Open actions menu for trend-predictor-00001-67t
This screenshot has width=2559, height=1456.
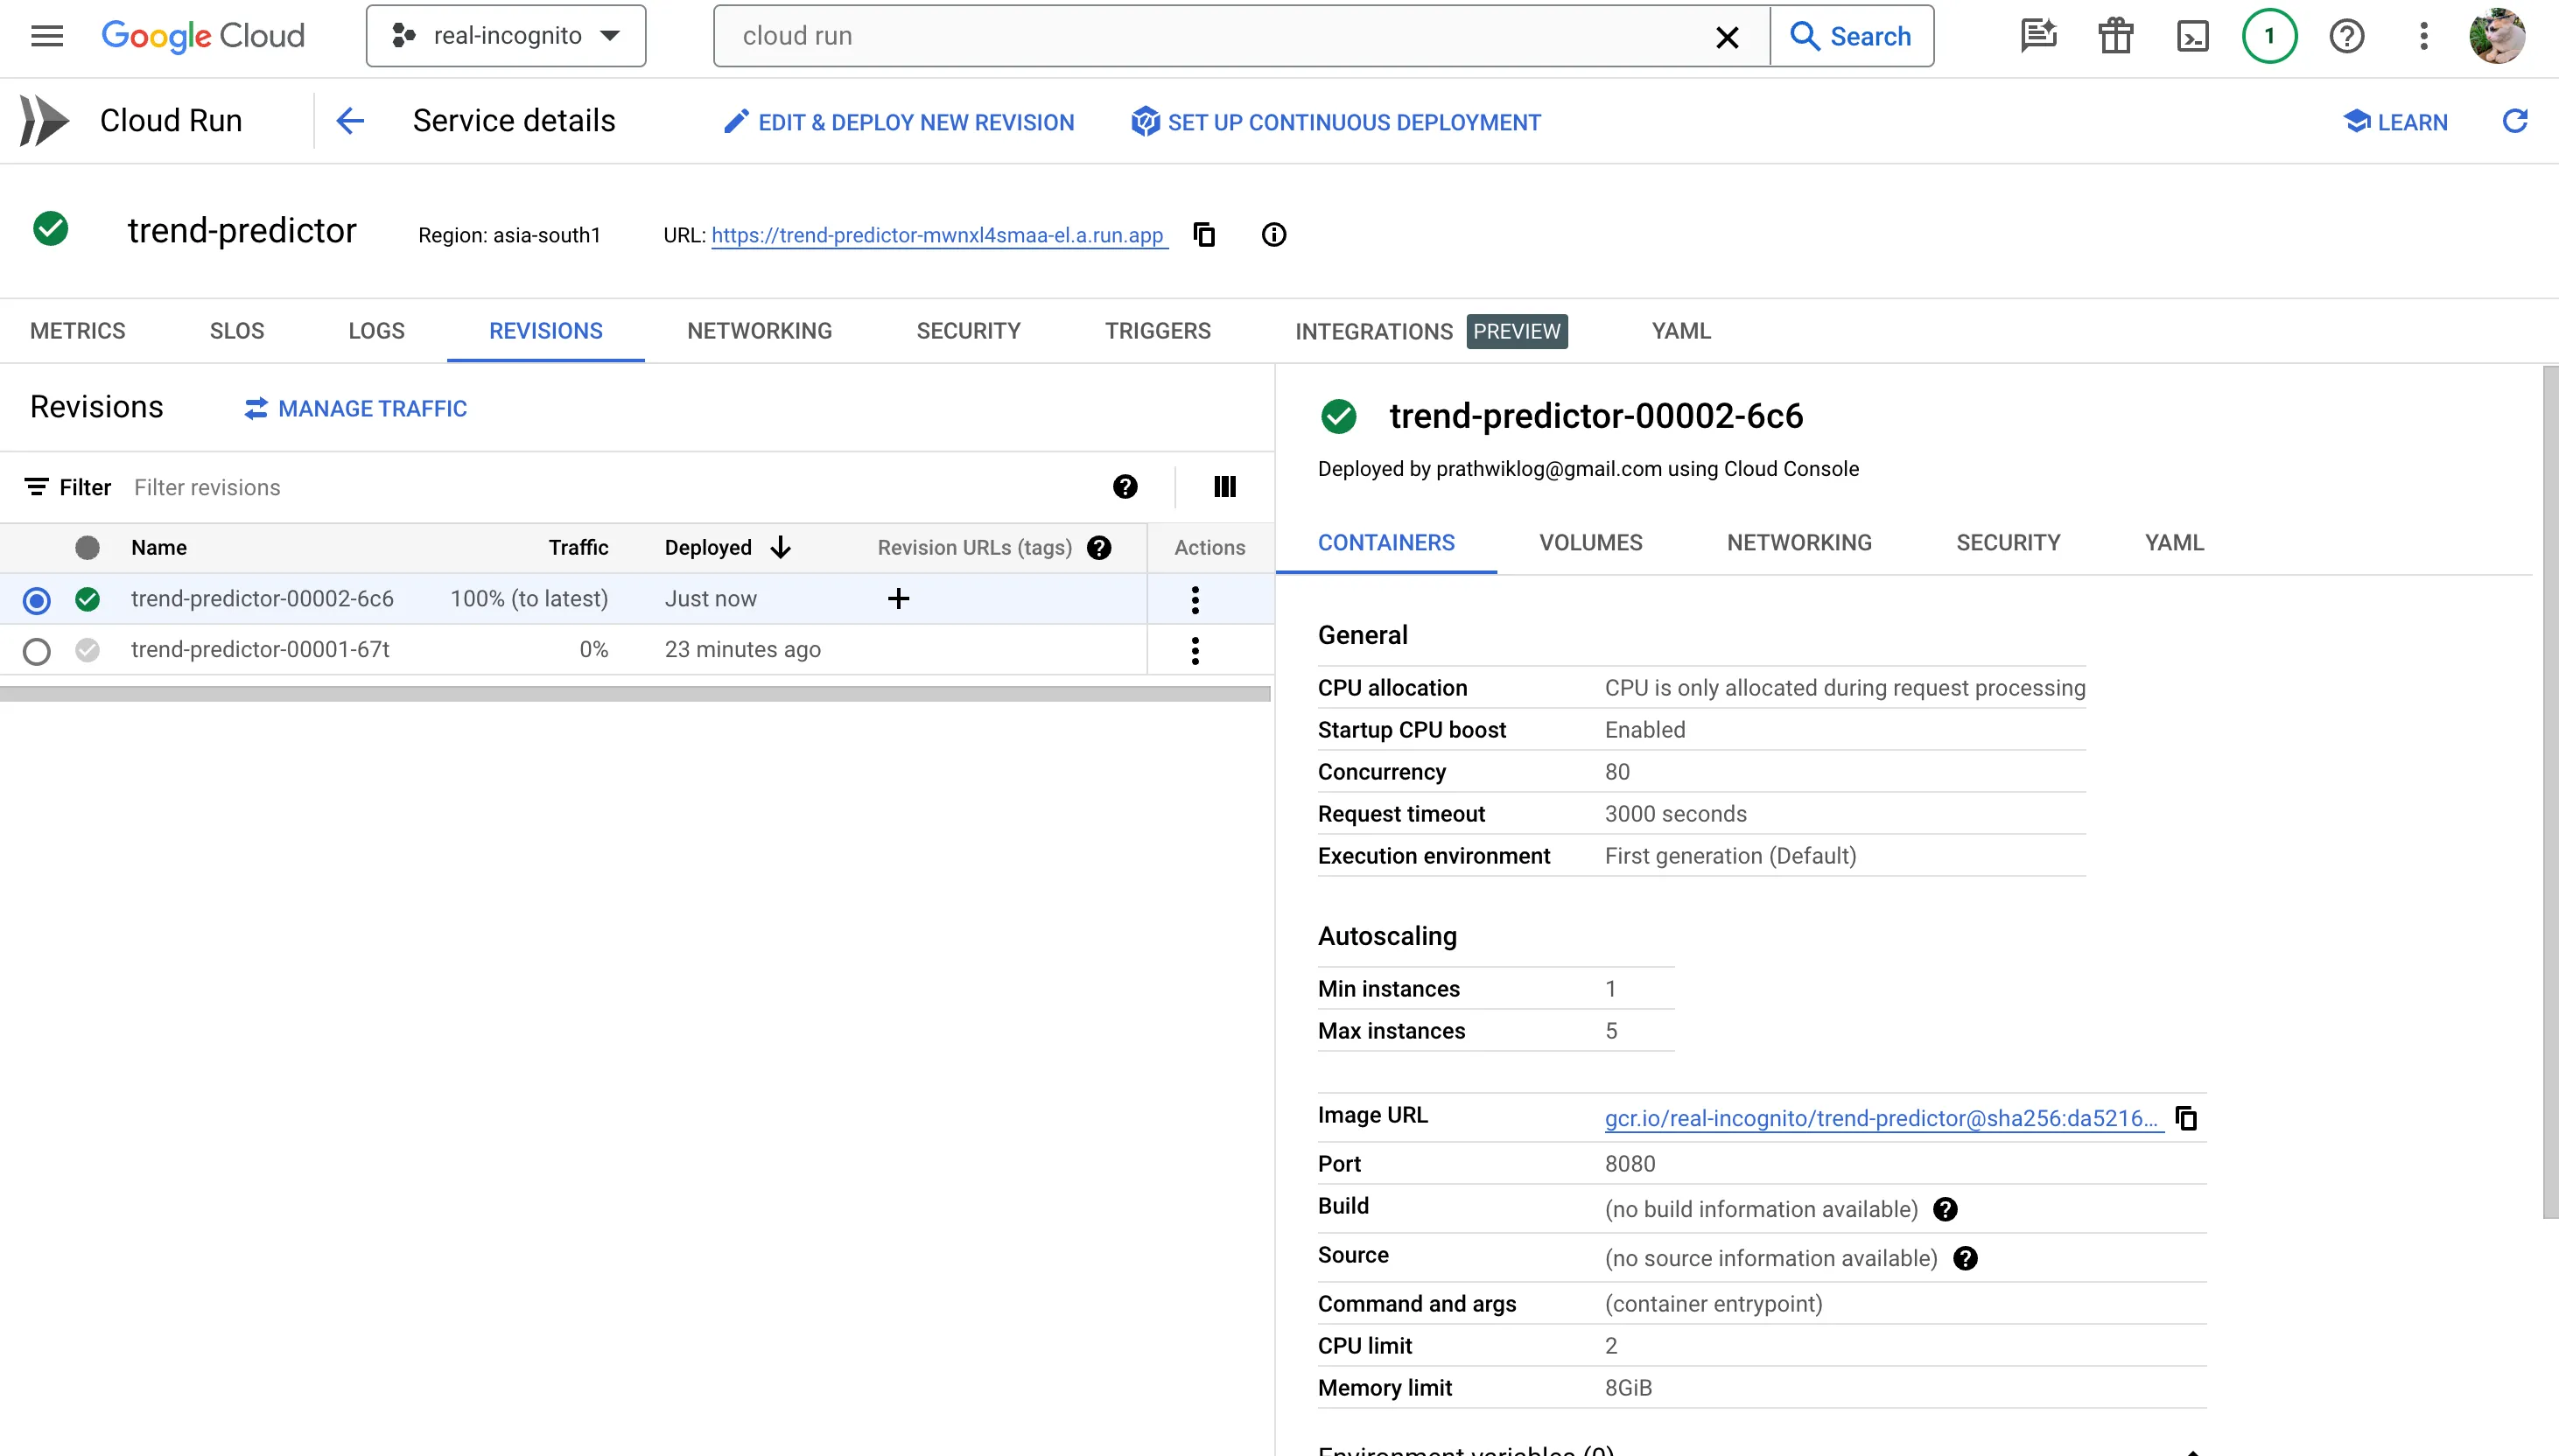coord(1195,651)
